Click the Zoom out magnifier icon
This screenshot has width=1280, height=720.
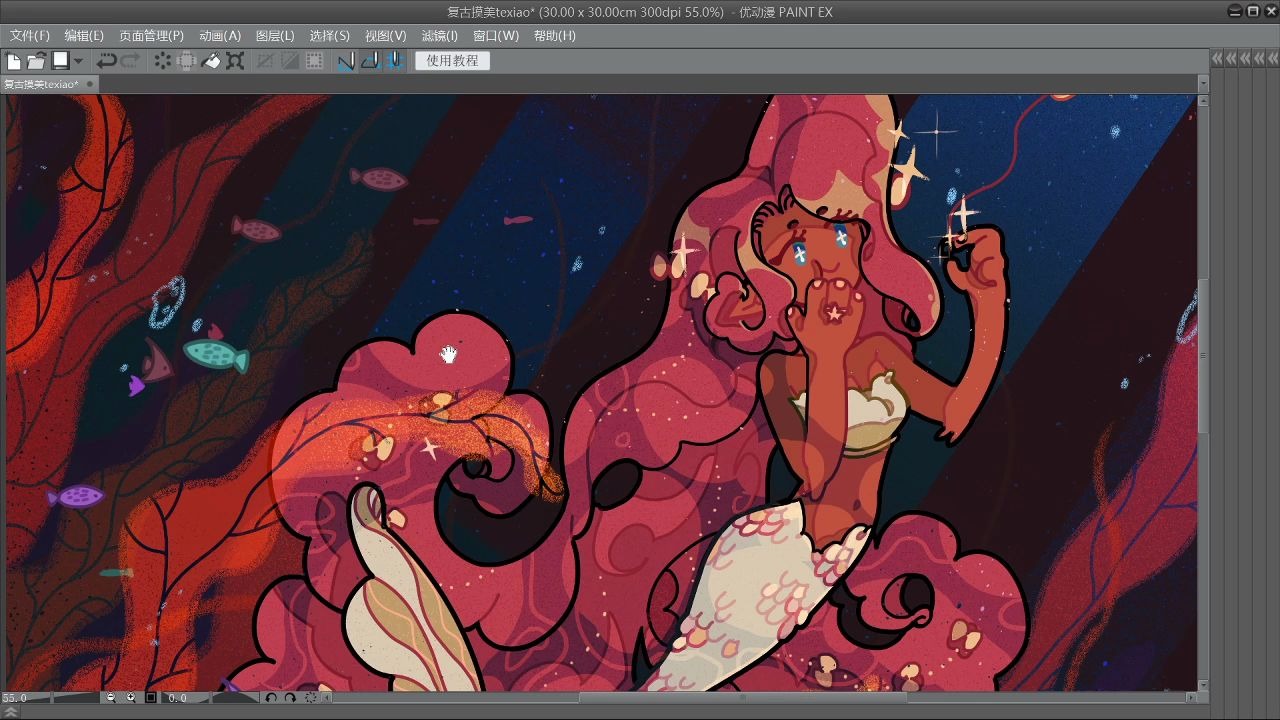click(111, 698)
